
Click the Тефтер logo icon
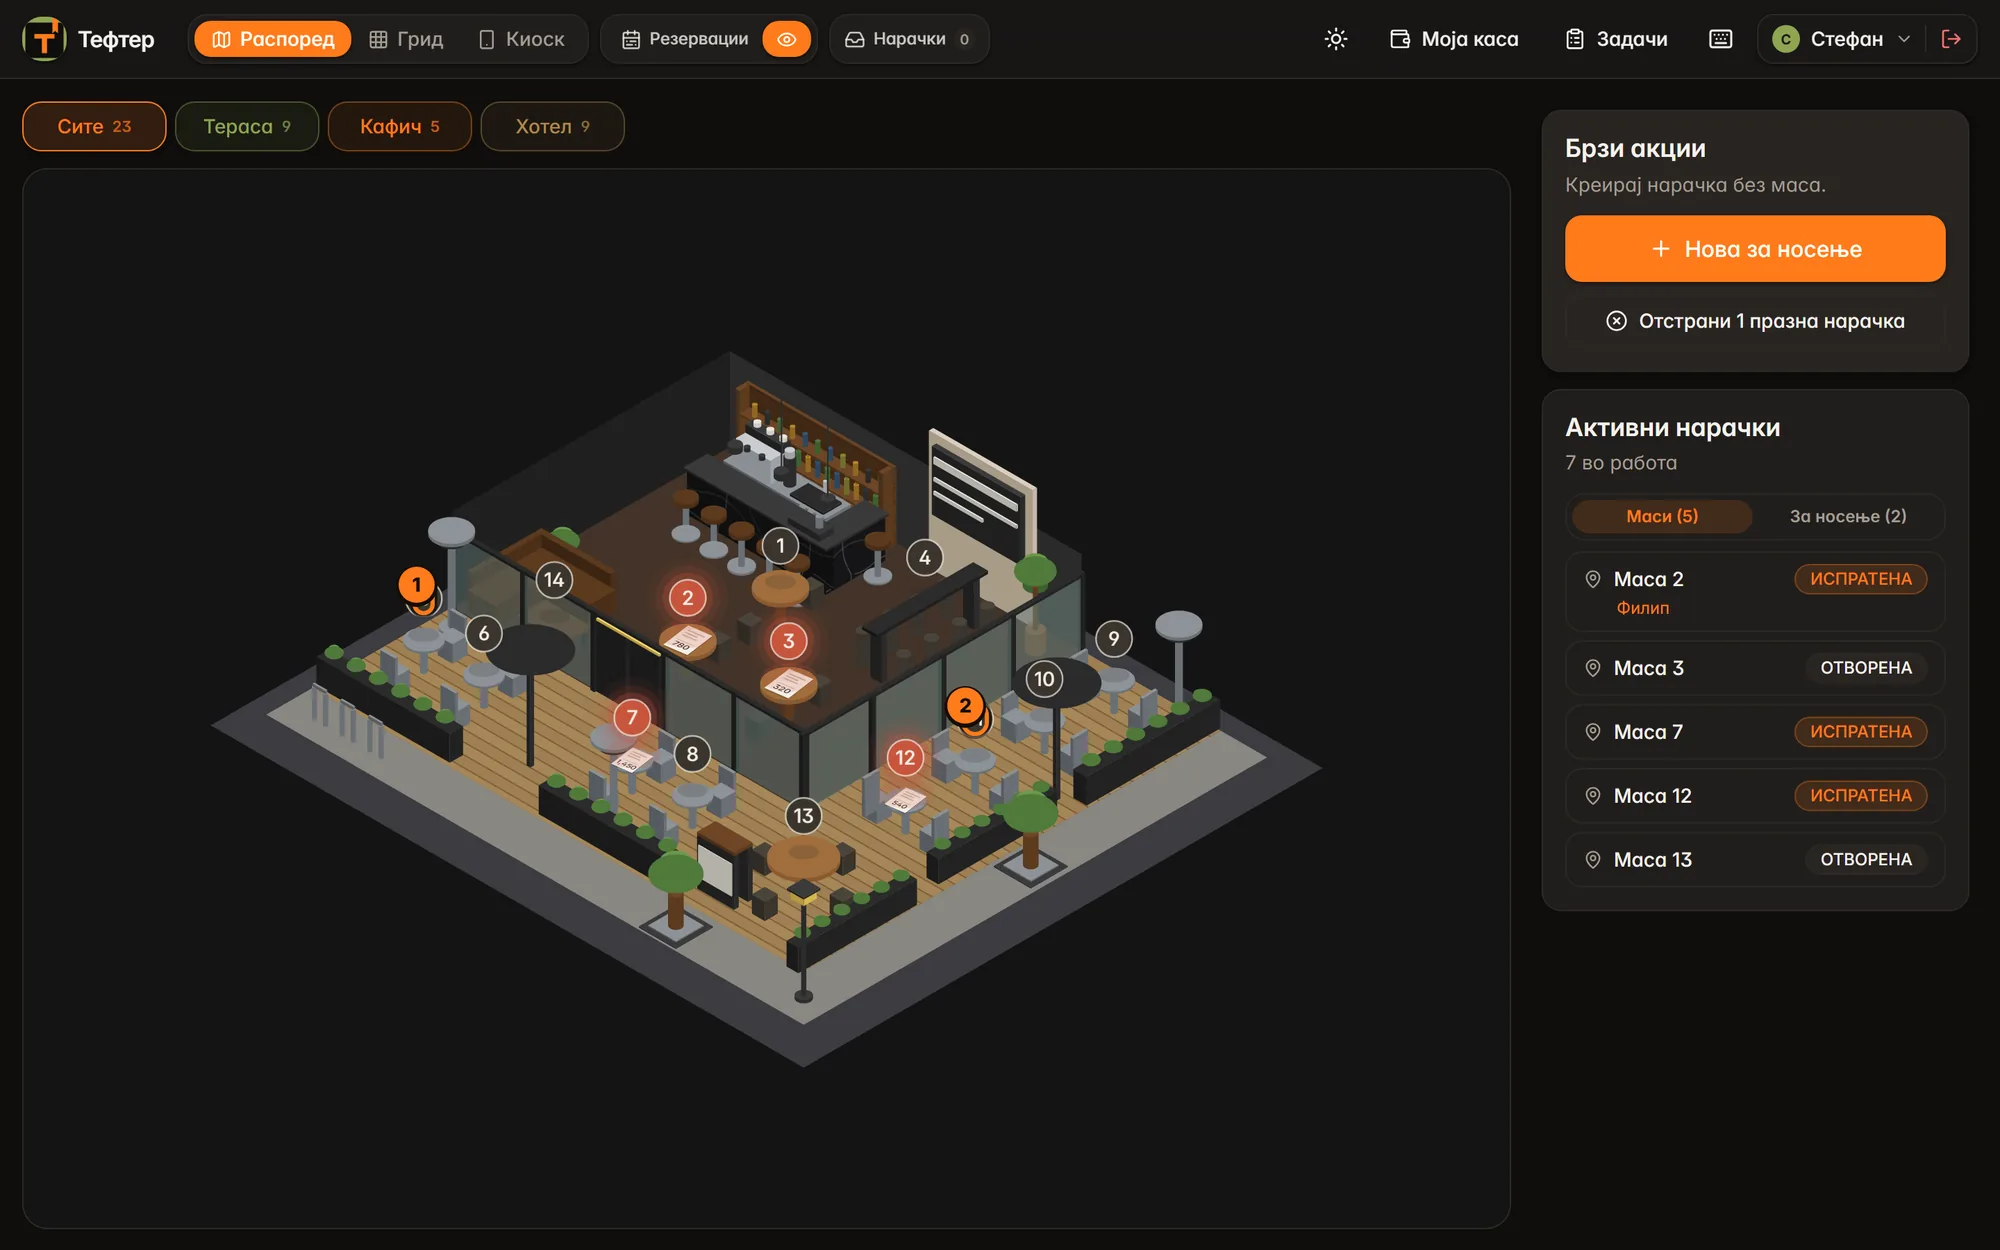[44, 39]
